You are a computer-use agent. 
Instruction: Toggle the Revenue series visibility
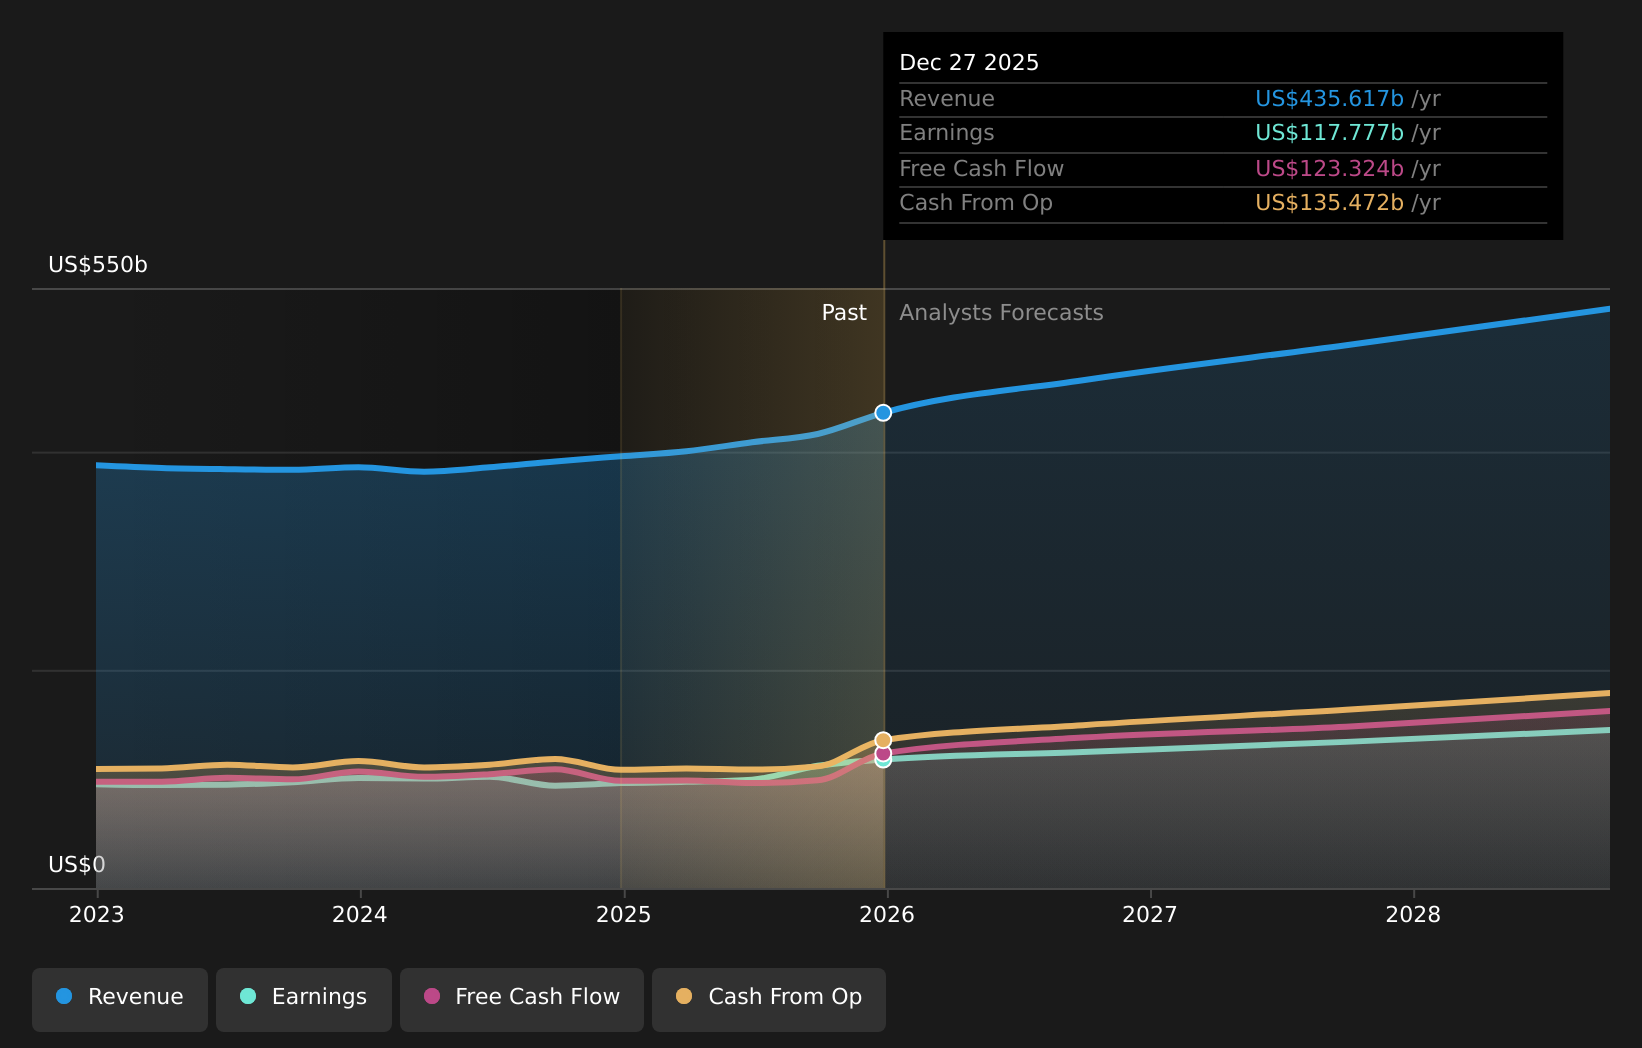pyautogui.click(x=120, y=997)
